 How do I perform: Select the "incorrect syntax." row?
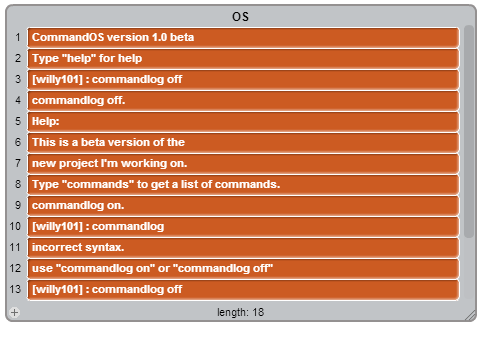point(243,247)
